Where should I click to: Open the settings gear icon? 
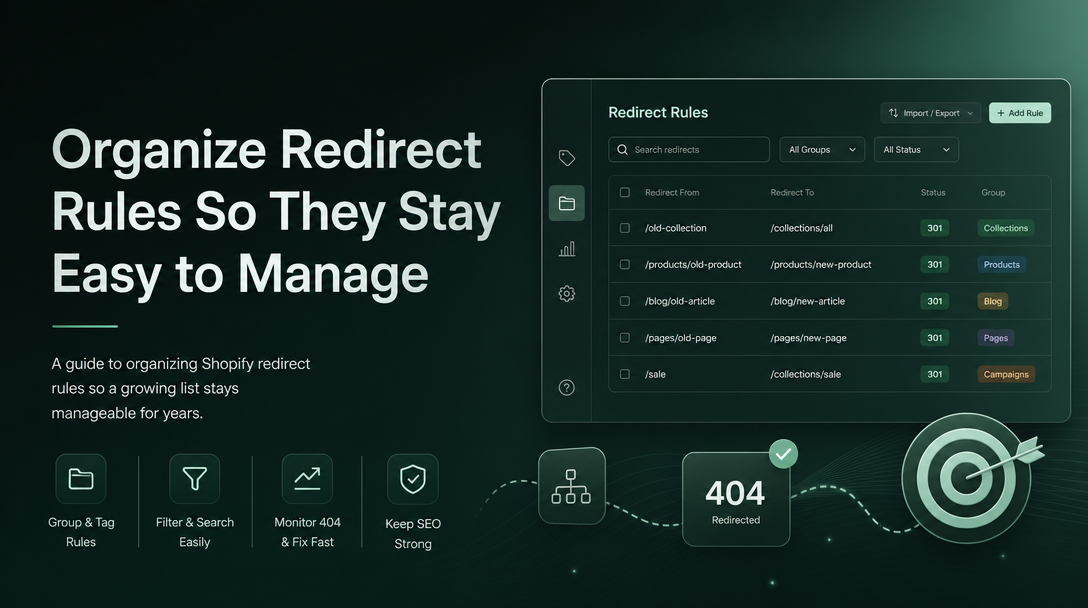point(567,294)
